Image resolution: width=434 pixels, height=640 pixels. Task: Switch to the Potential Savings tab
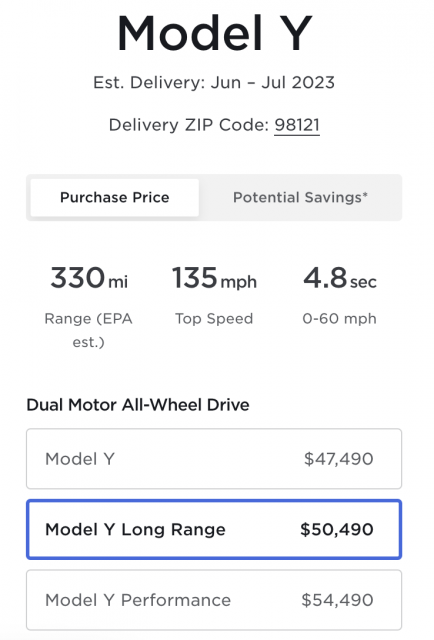coord(300,198)
